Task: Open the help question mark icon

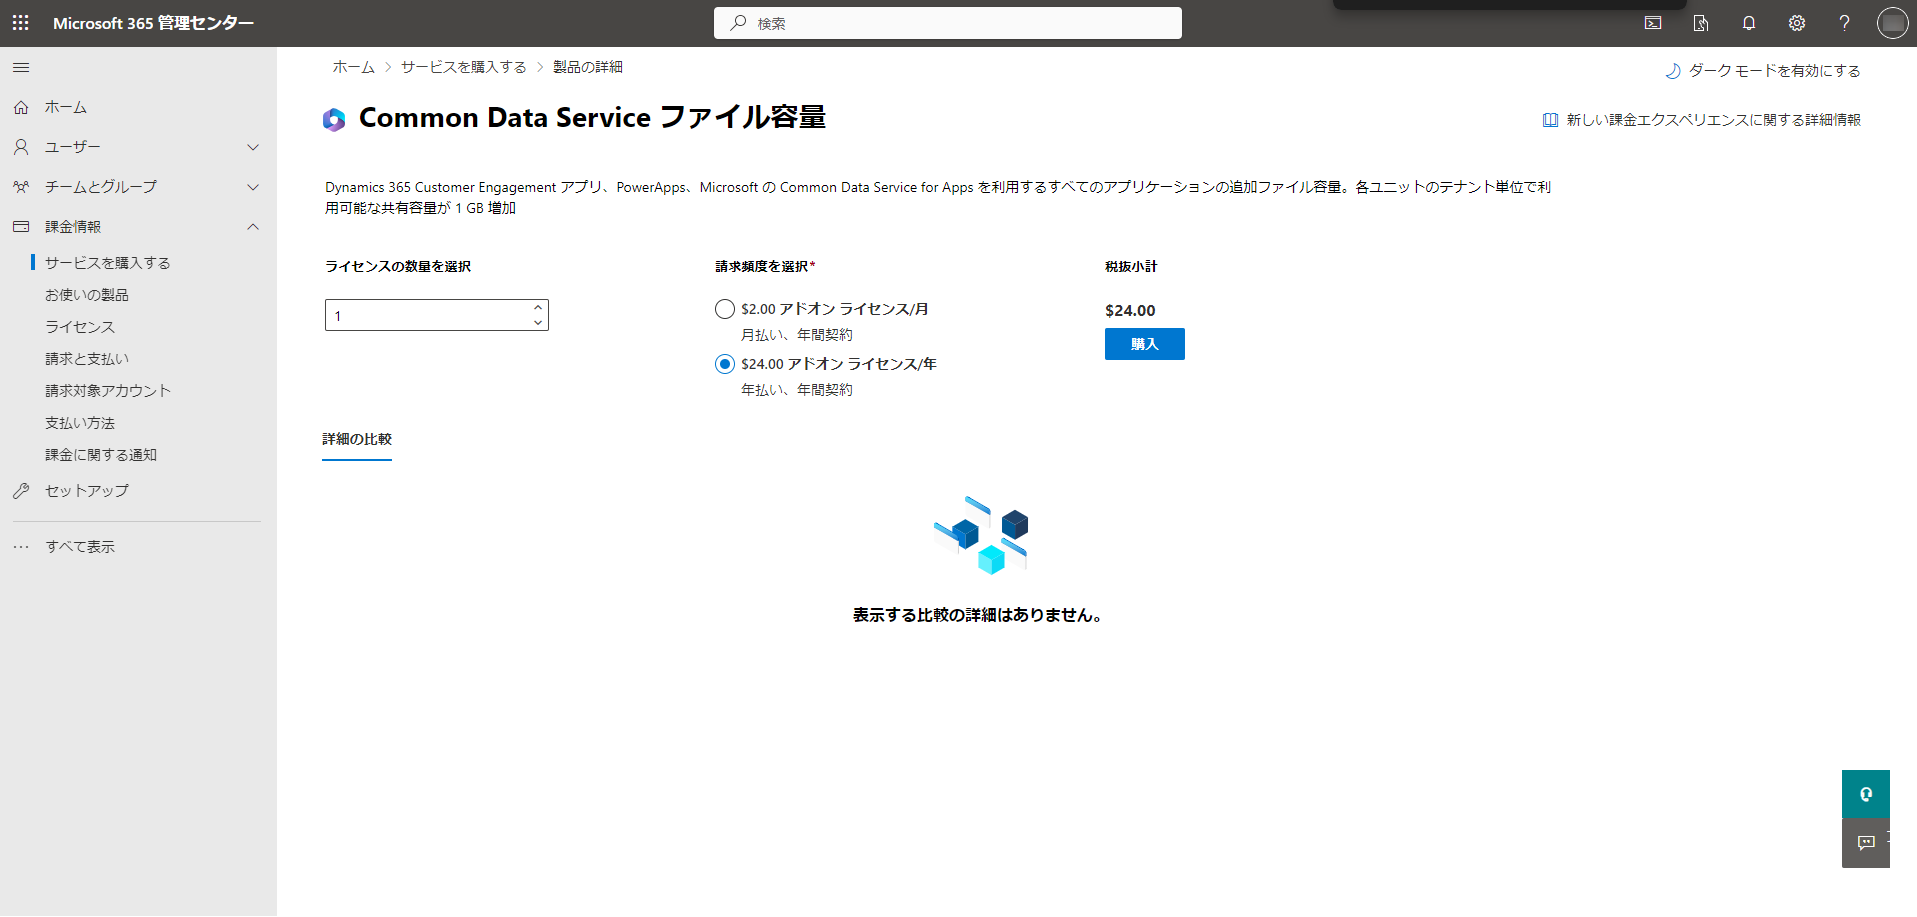Action: click(x=1845, y=23)
